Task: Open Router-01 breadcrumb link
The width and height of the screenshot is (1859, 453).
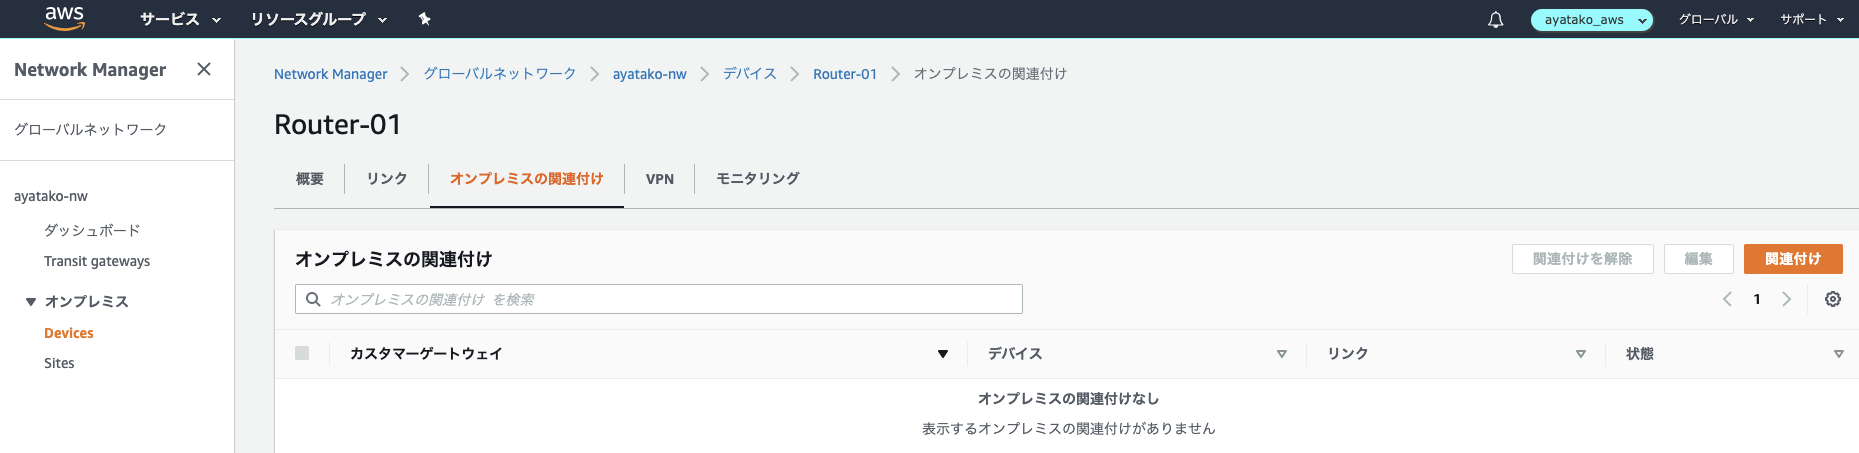Action: click(845, 74)
